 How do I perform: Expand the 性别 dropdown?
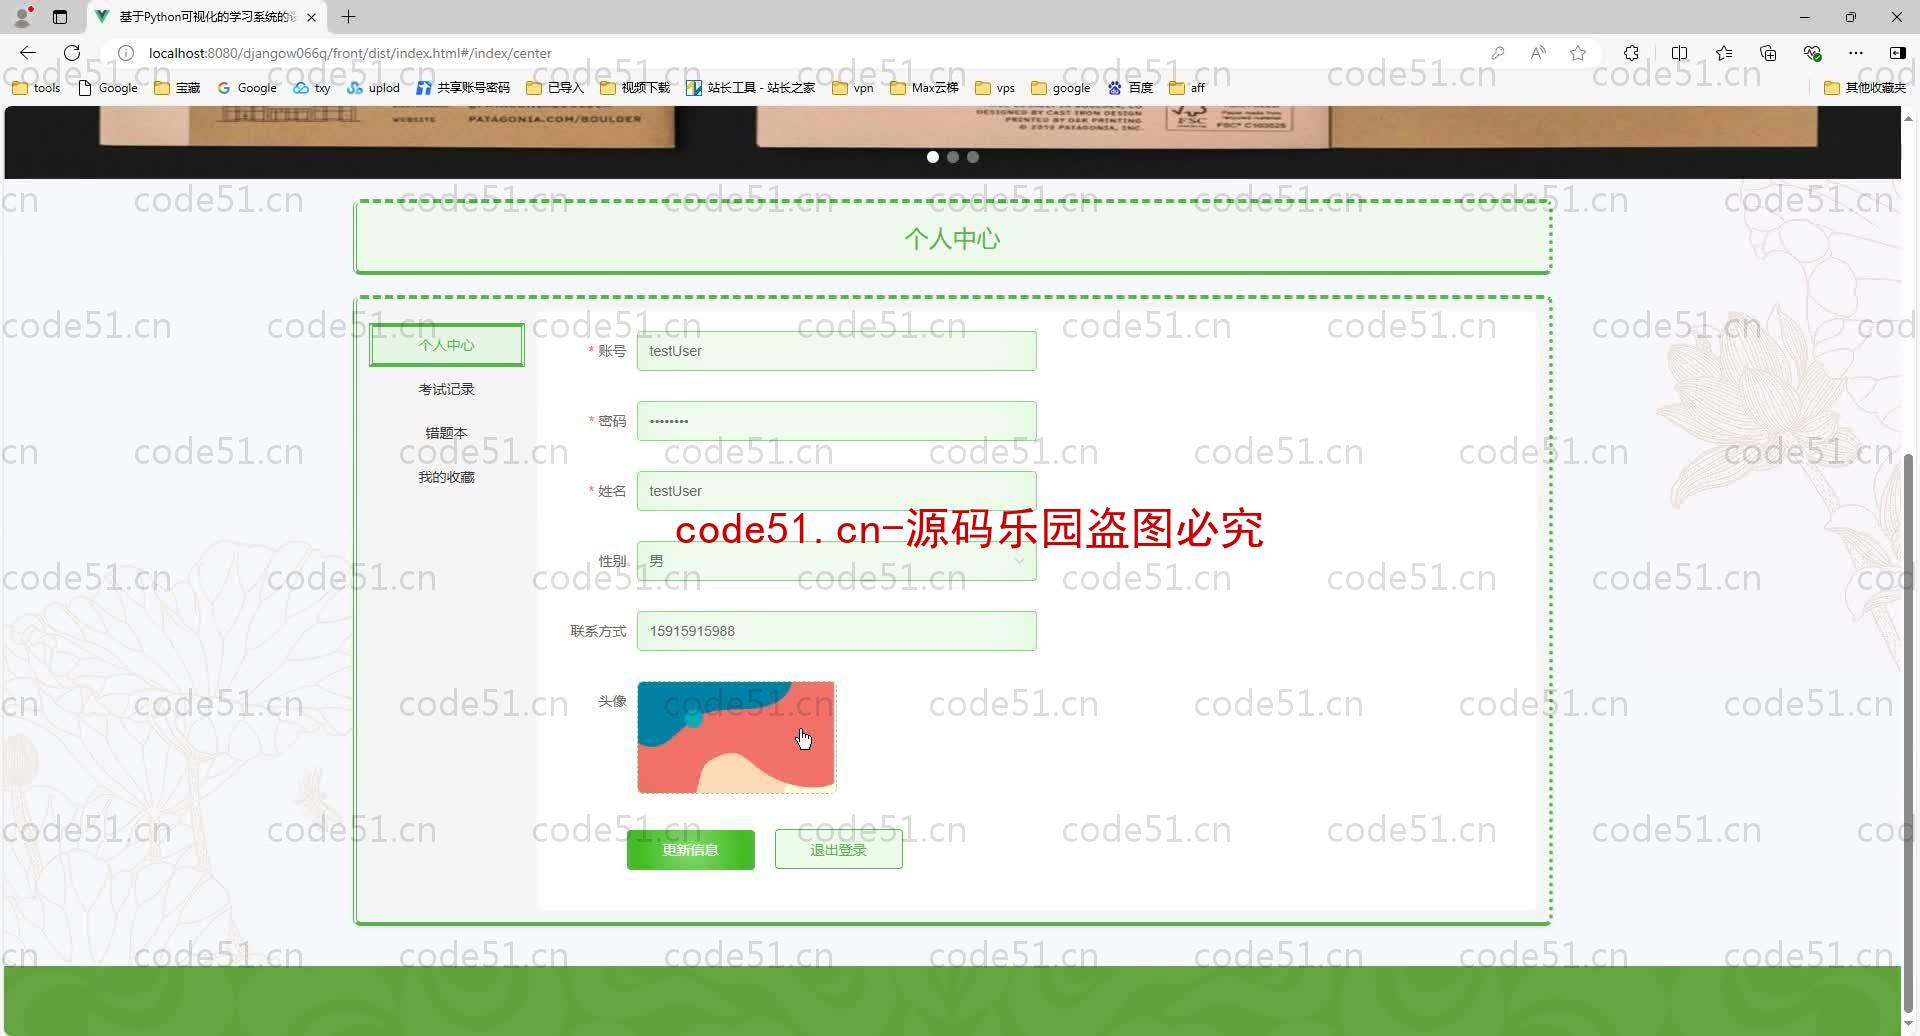coord(837,561)
